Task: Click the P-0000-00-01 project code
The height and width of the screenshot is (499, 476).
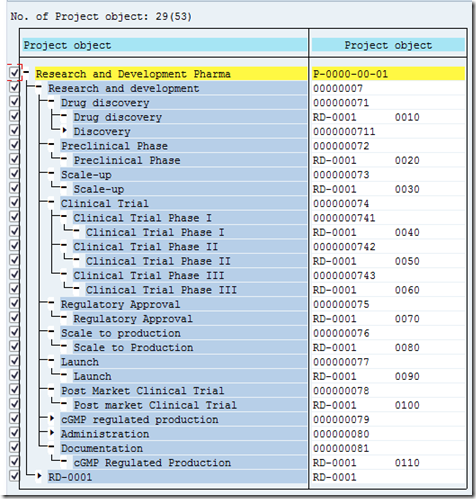Action: coord(350,74)
